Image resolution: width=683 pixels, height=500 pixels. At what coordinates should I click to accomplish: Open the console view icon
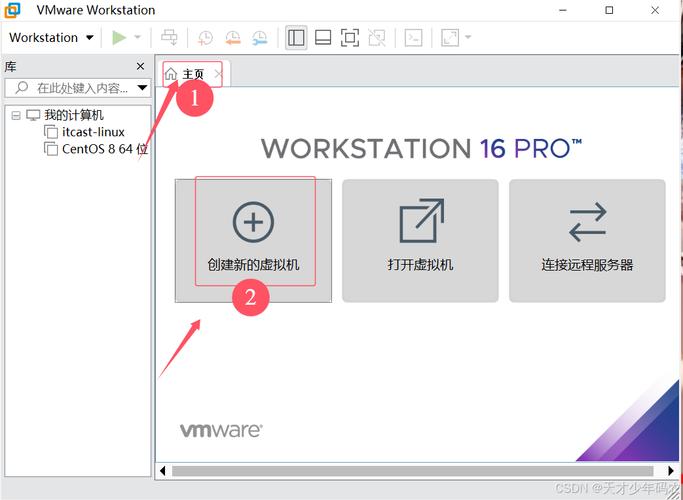pyautogui.click(x=413, y=38)
